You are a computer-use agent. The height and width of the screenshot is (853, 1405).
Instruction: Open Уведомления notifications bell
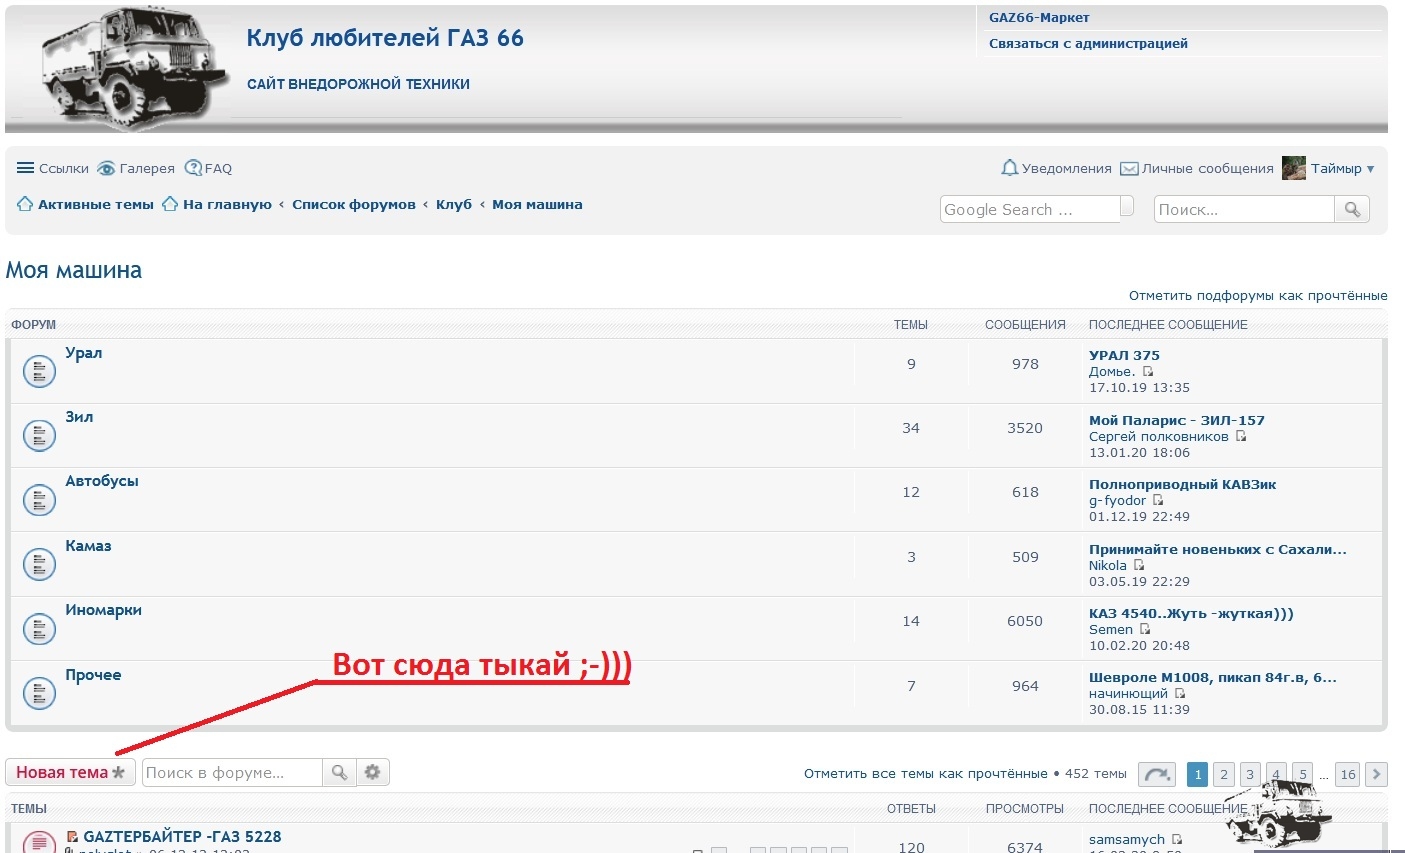pos(1056,168)
